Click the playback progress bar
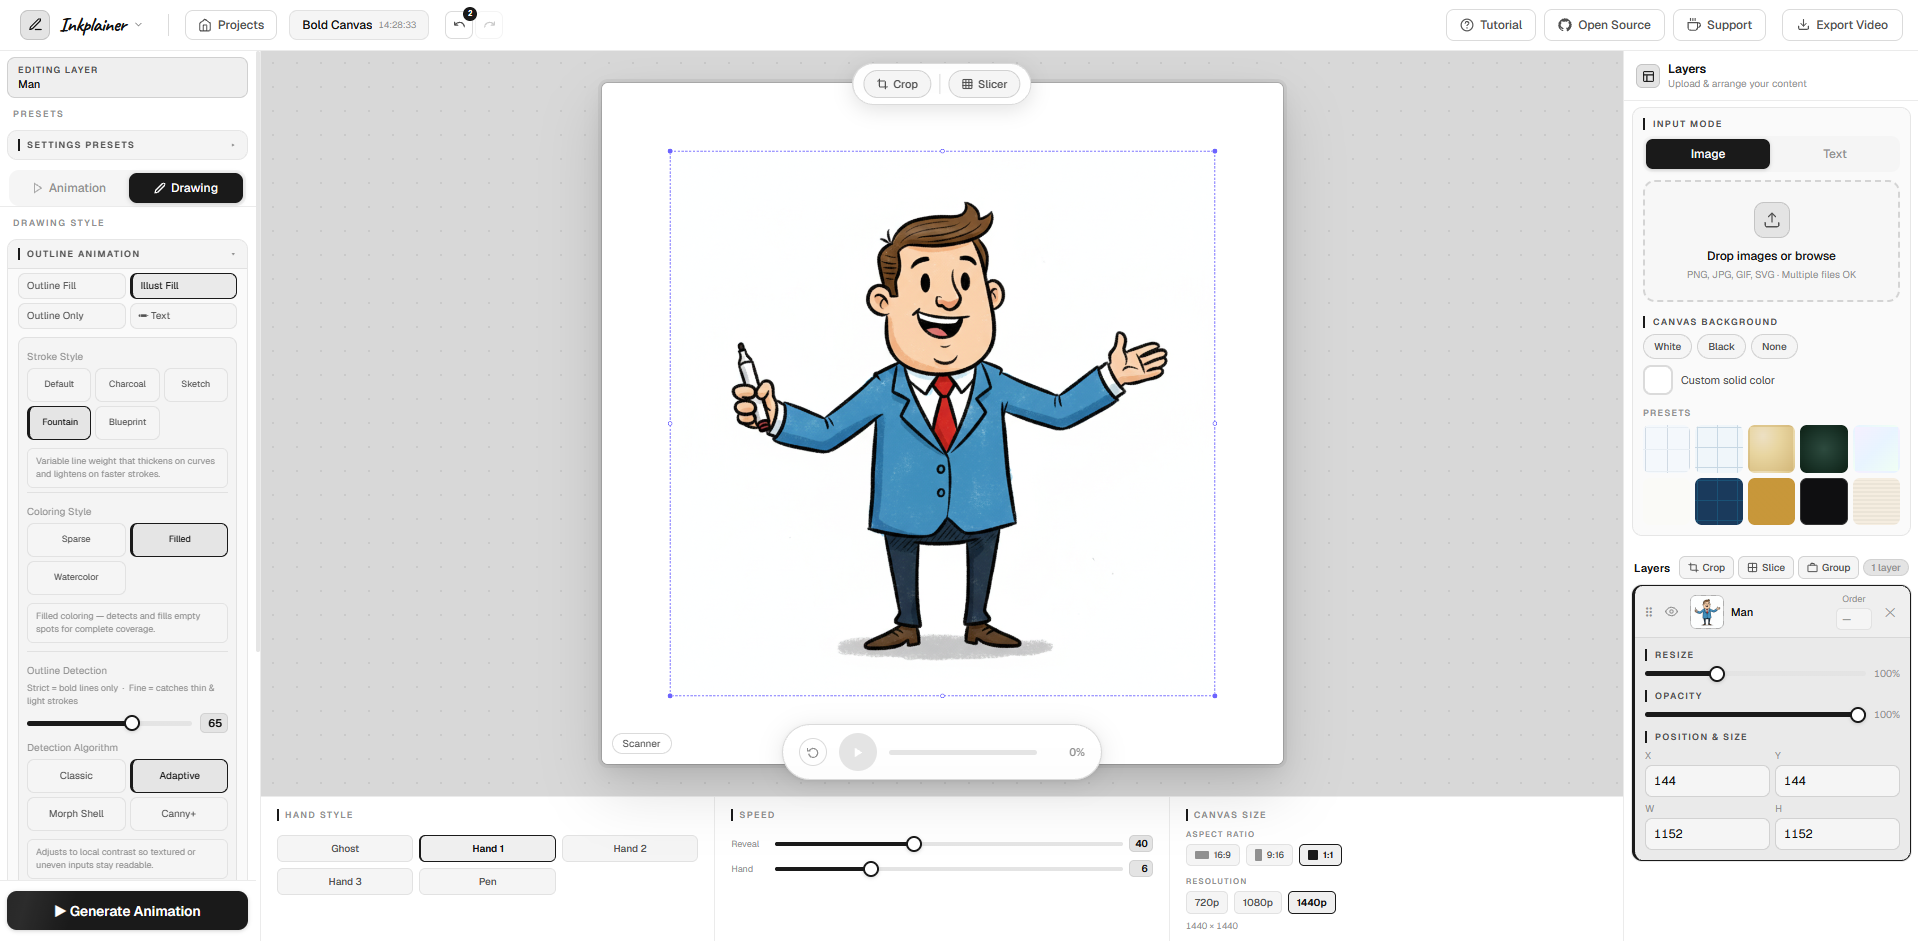The height and width of the screenshot is (941, 1918). pyautogui.click(x=963, y=752)
